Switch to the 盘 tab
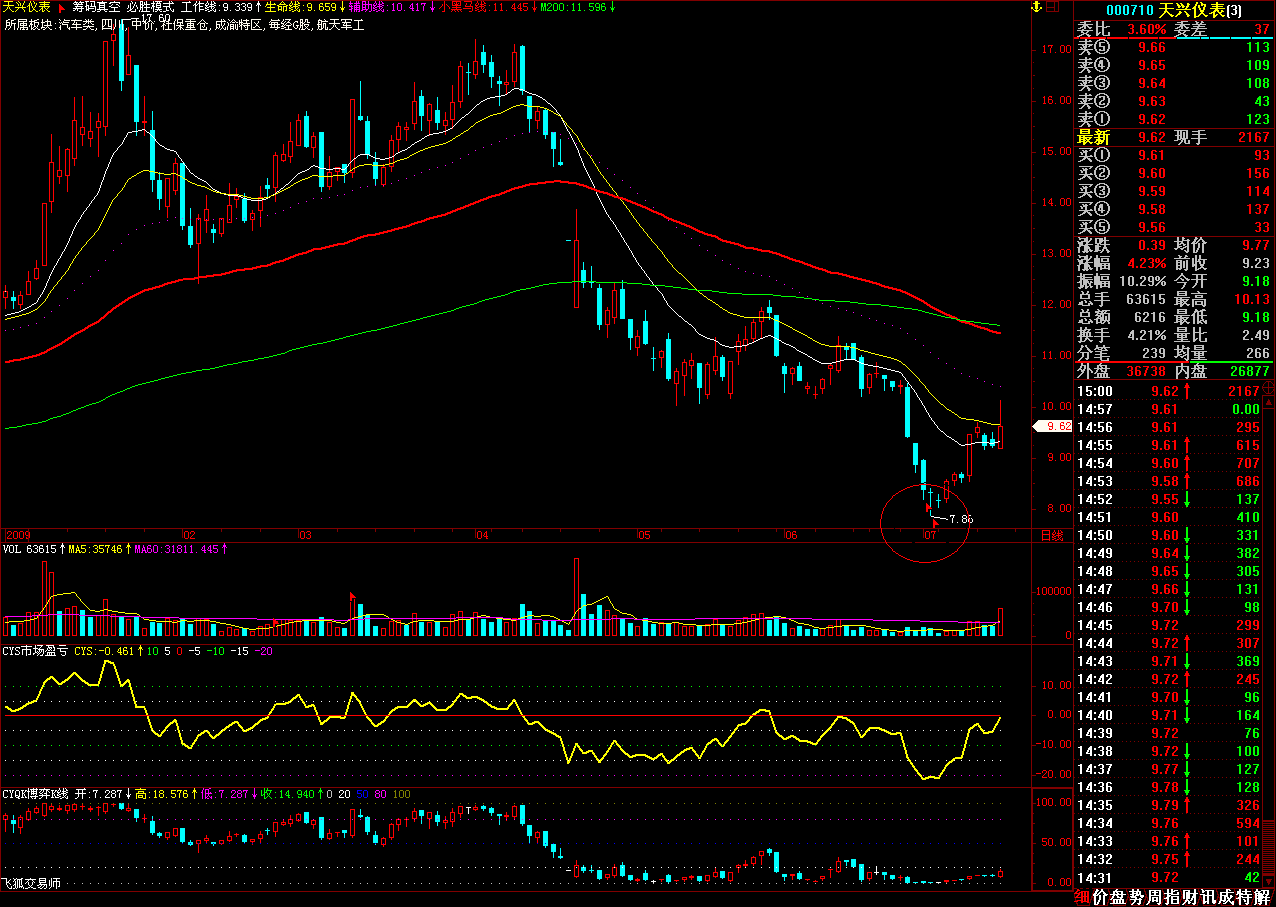1276x907 pixels. coord(1118,897)
